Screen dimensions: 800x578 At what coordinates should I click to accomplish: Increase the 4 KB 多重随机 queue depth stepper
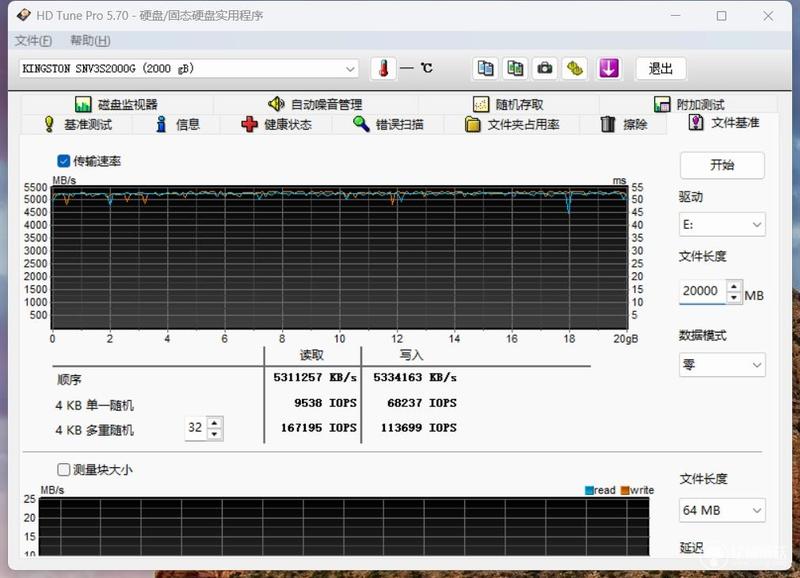tap(215, 423)
